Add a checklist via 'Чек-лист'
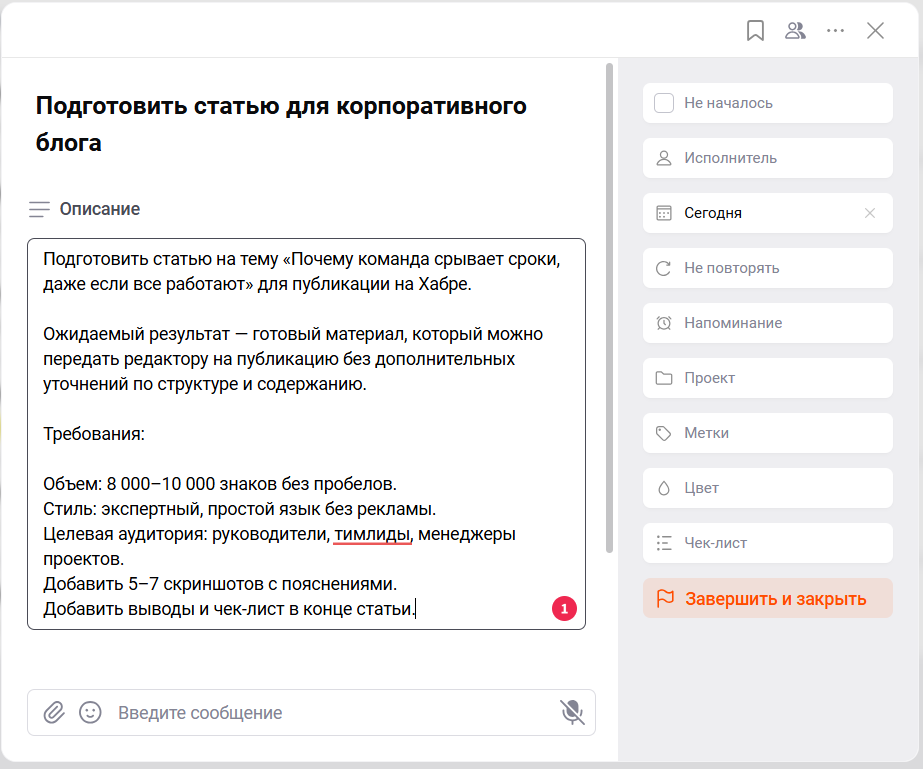Viewport: 923px width, 769px height. (768, 543)
